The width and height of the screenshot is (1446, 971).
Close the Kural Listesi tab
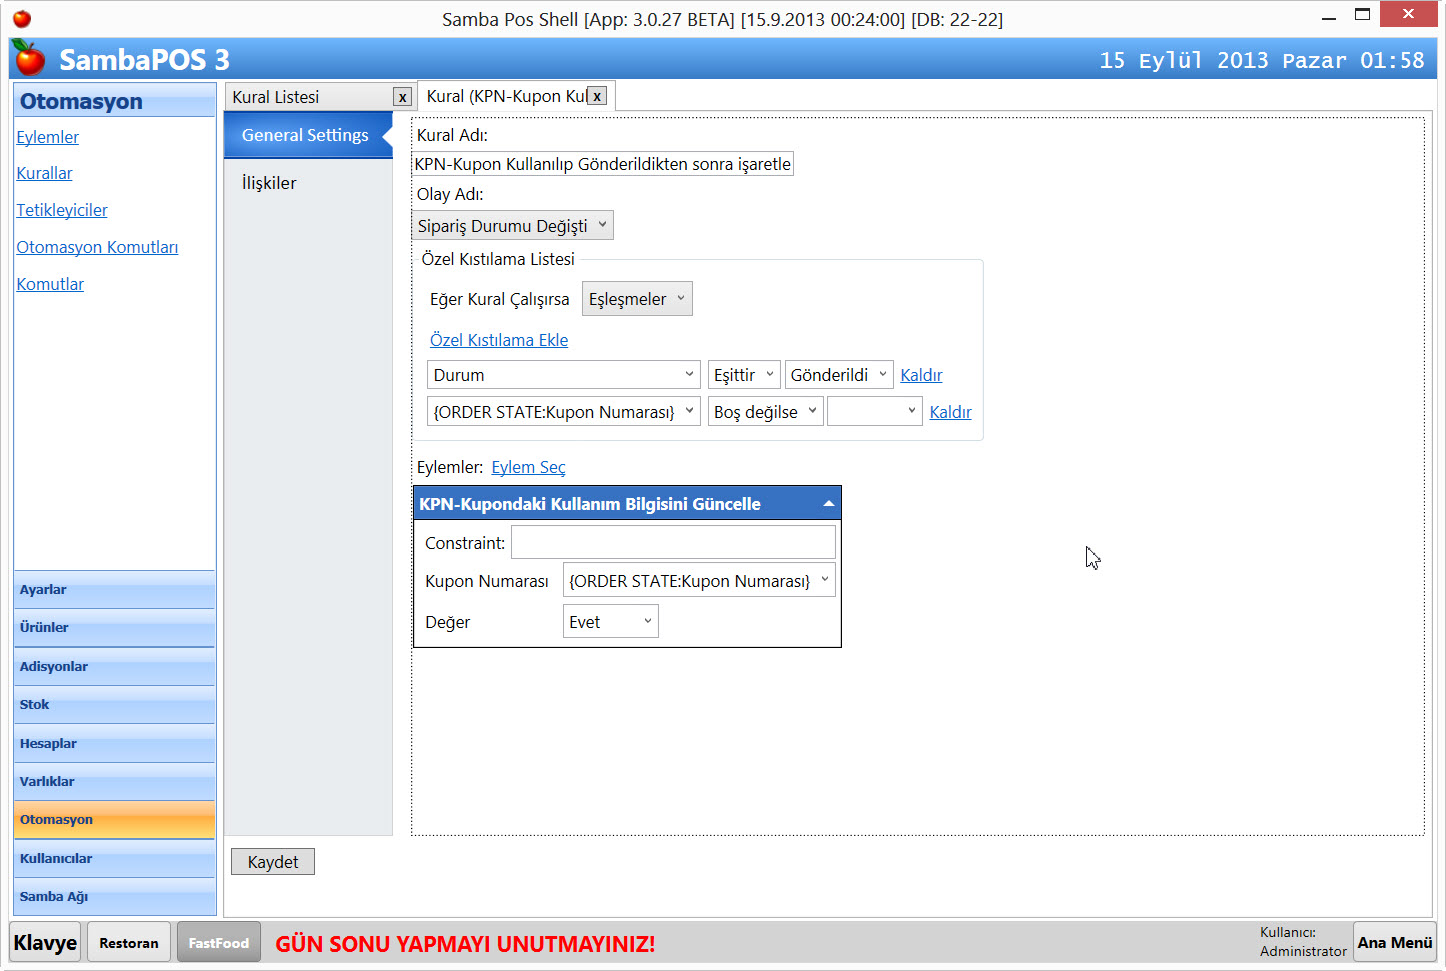pyautogui.click(x=402, y=97)
